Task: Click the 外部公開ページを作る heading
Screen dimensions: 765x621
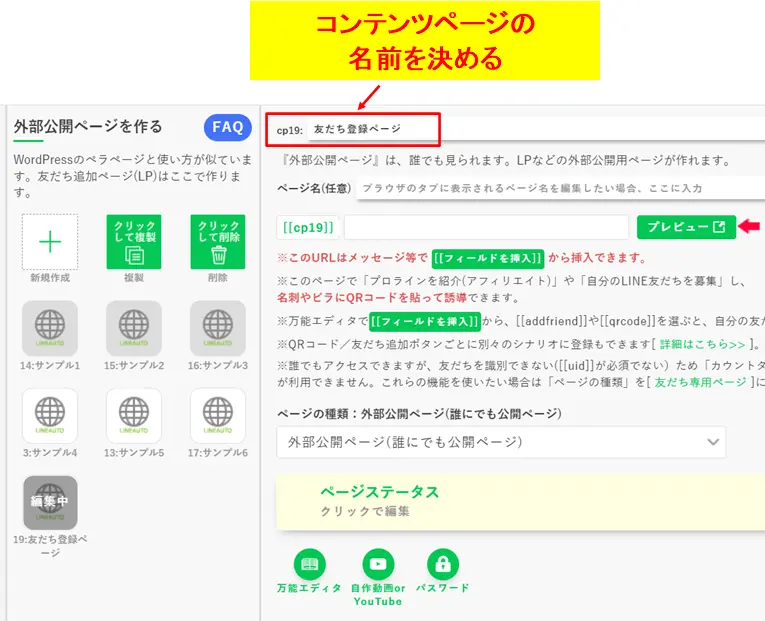Action: 88,127
